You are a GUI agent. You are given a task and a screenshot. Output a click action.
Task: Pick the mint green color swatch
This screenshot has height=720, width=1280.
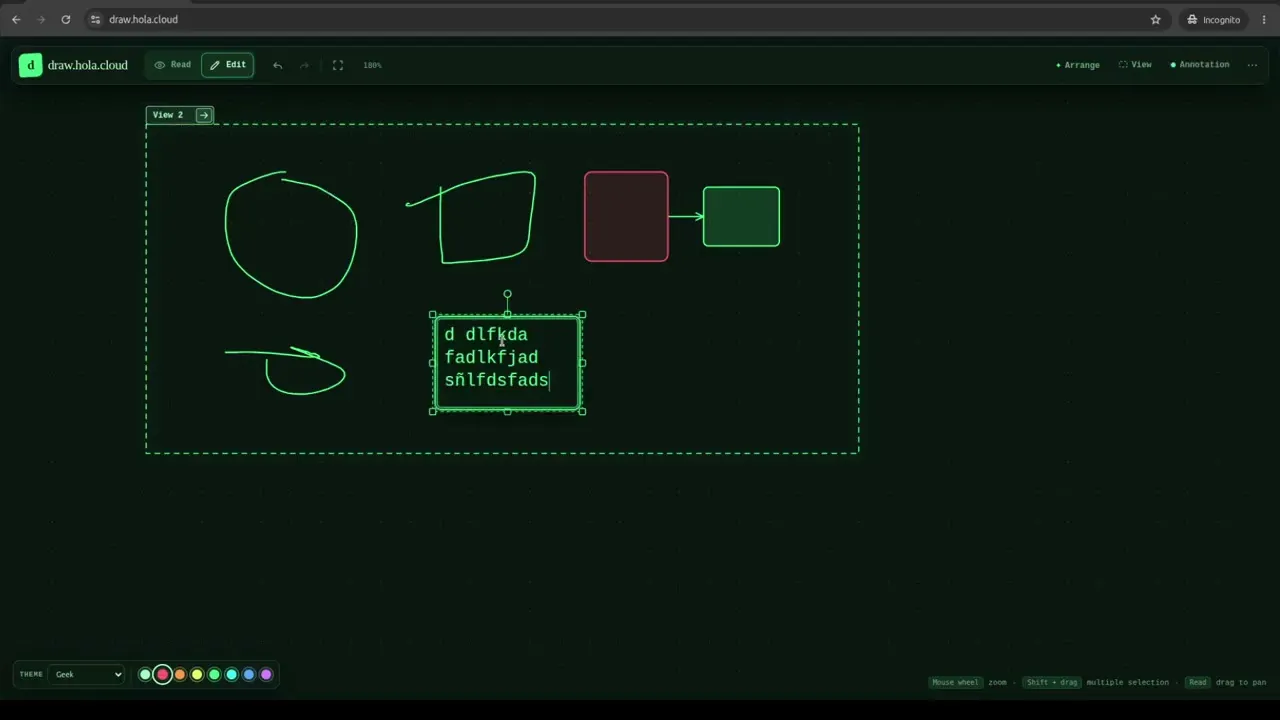145,674
